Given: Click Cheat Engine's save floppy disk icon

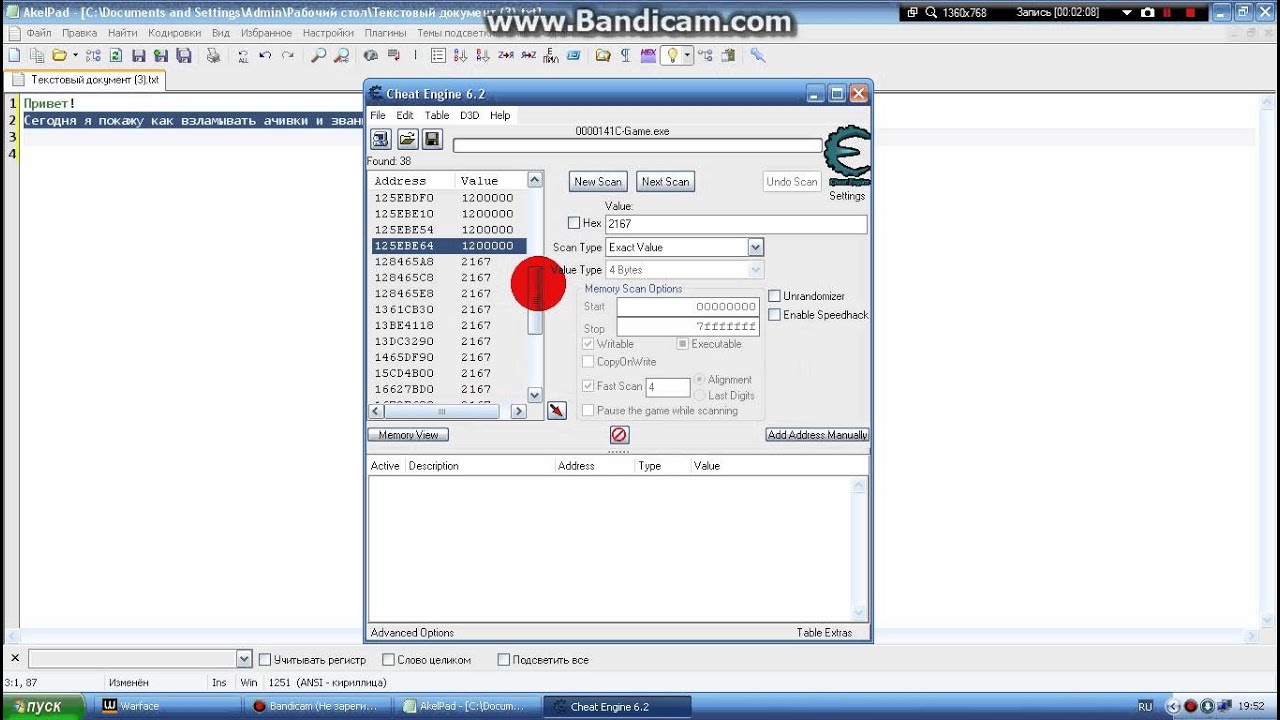Looking at the screenshot, I should pos(432,139).
